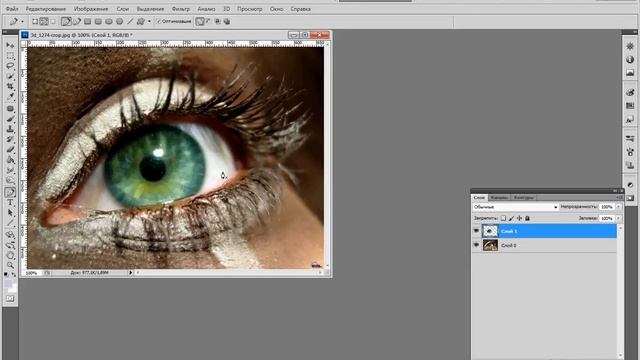Select the Crop tool
Screen dimensions: 640x360
[10, 86]
